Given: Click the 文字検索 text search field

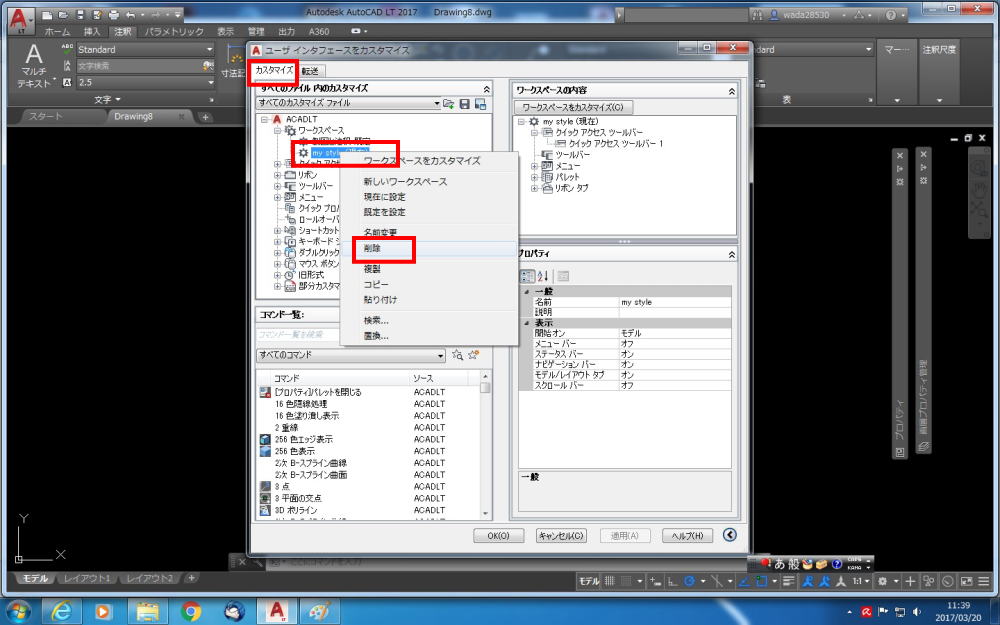Looking at the screenshot, I should point(145,66).
